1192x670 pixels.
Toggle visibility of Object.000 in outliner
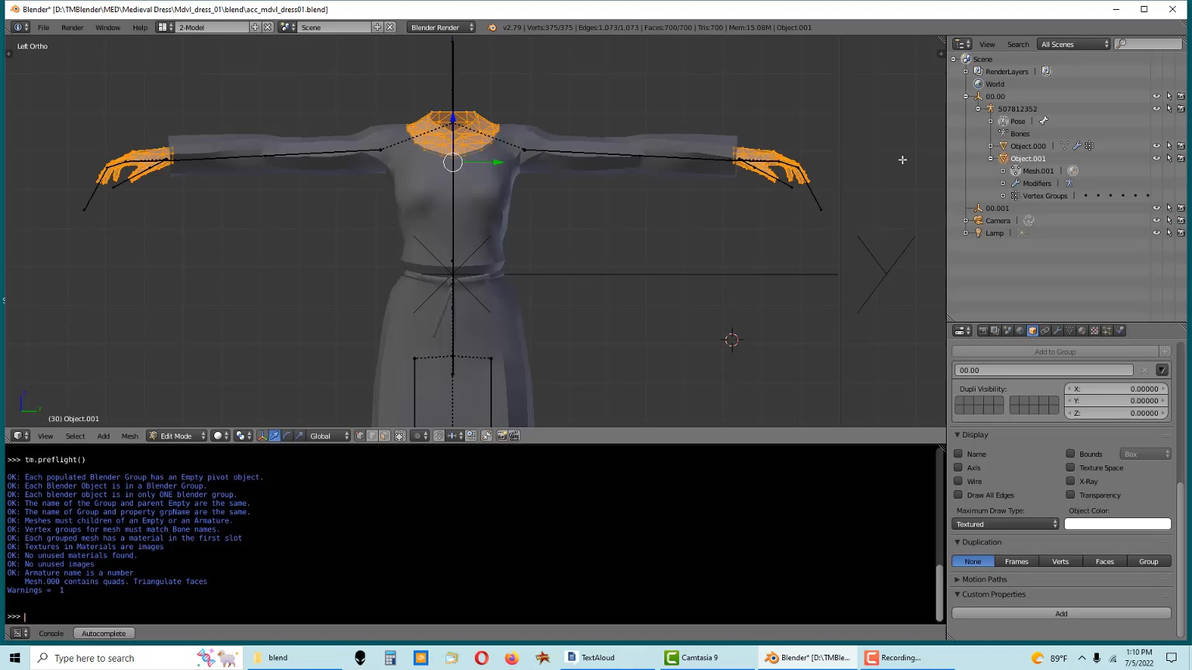[1156, 146]
